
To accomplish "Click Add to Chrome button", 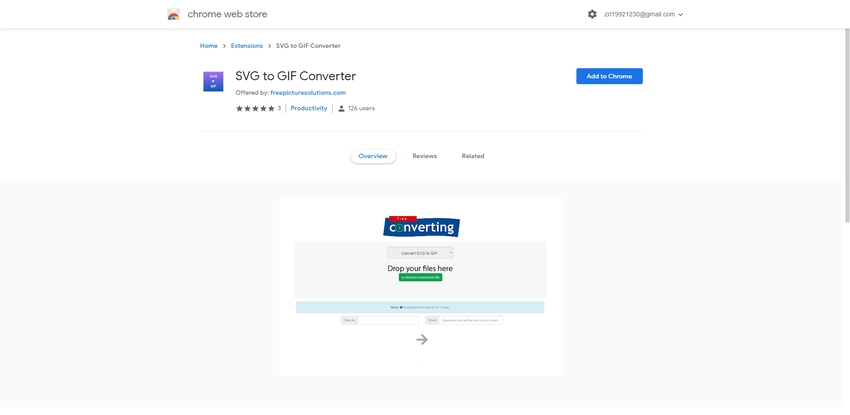I will pos(609,76).
